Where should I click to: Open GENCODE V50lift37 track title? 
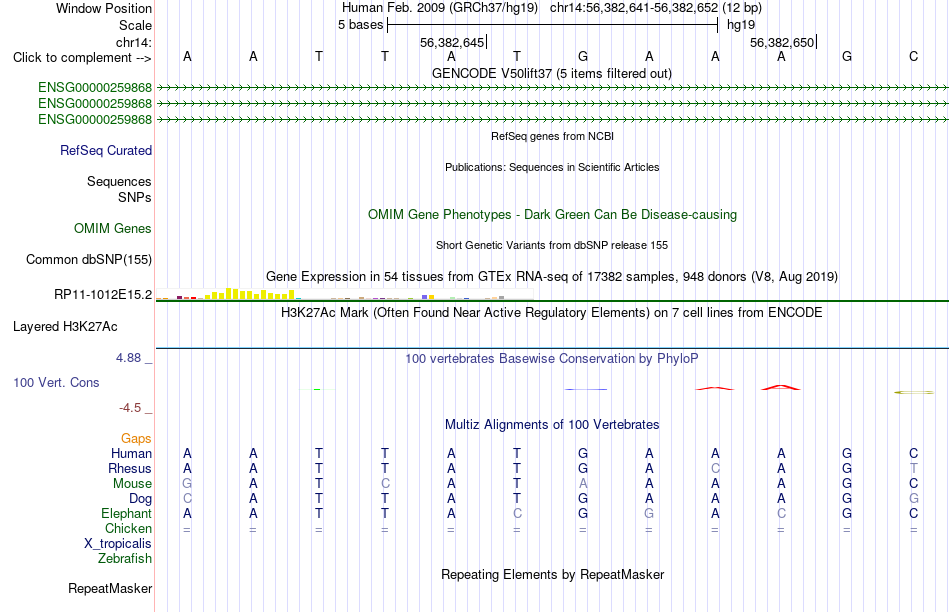coord(551,73)
